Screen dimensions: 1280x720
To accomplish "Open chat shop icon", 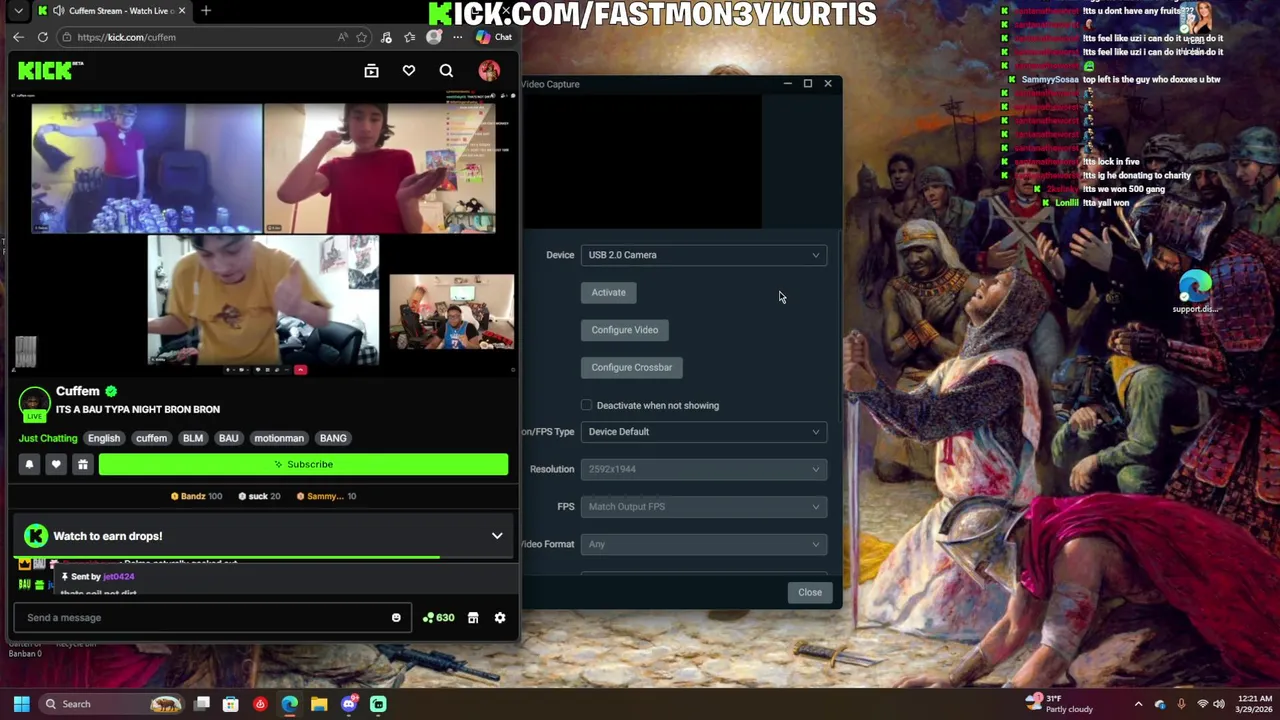I will pyautogui.click(x=473, y=618).
